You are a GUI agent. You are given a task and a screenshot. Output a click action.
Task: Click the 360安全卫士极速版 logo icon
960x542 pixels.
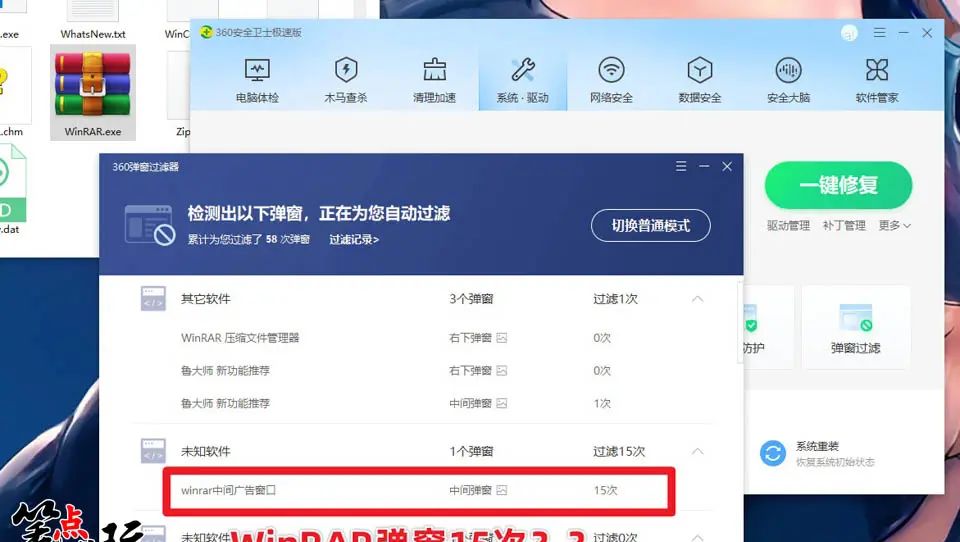pos(206,32)
